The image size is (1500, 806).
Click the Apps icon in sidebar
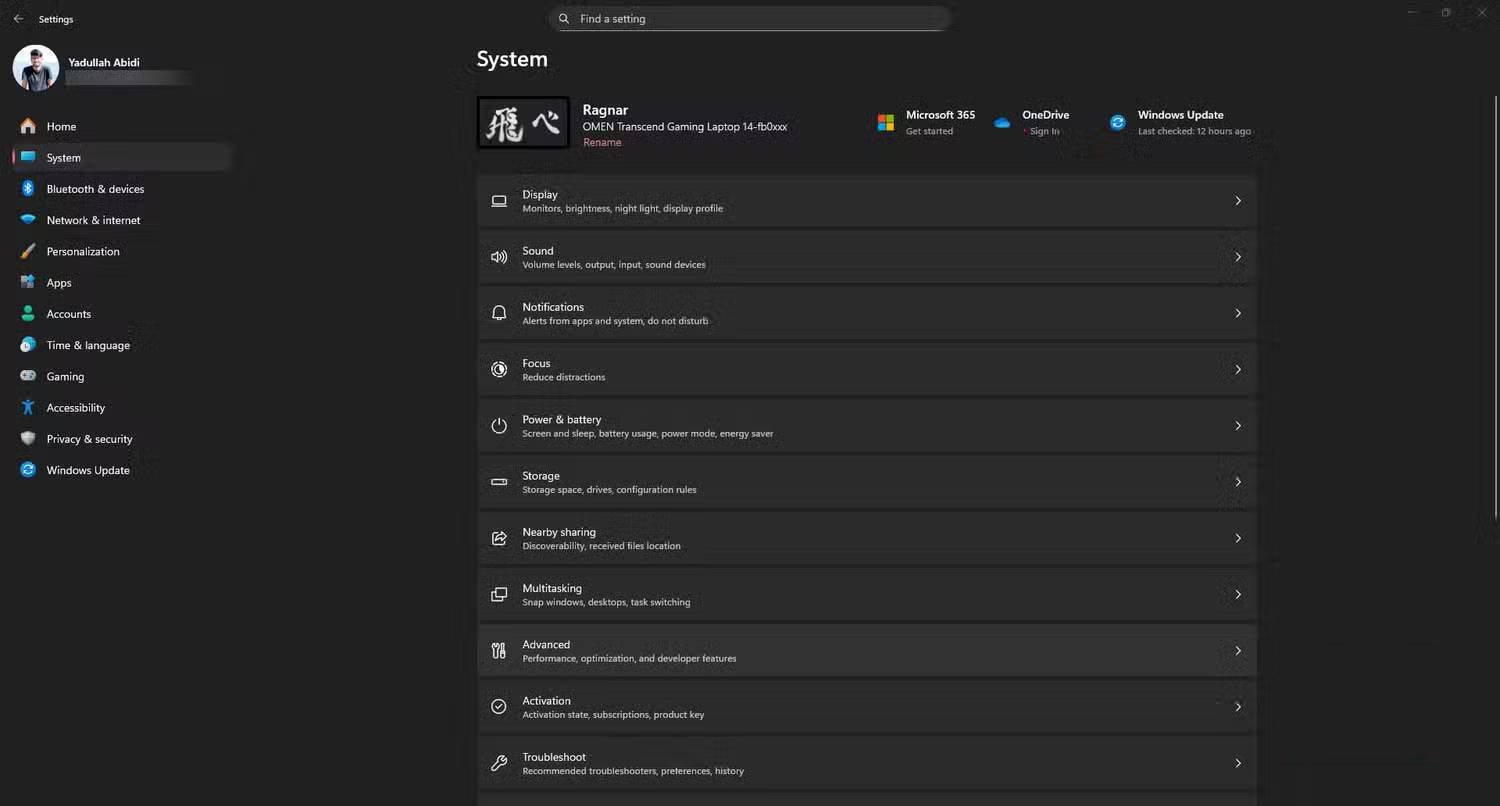pos(28,283)
